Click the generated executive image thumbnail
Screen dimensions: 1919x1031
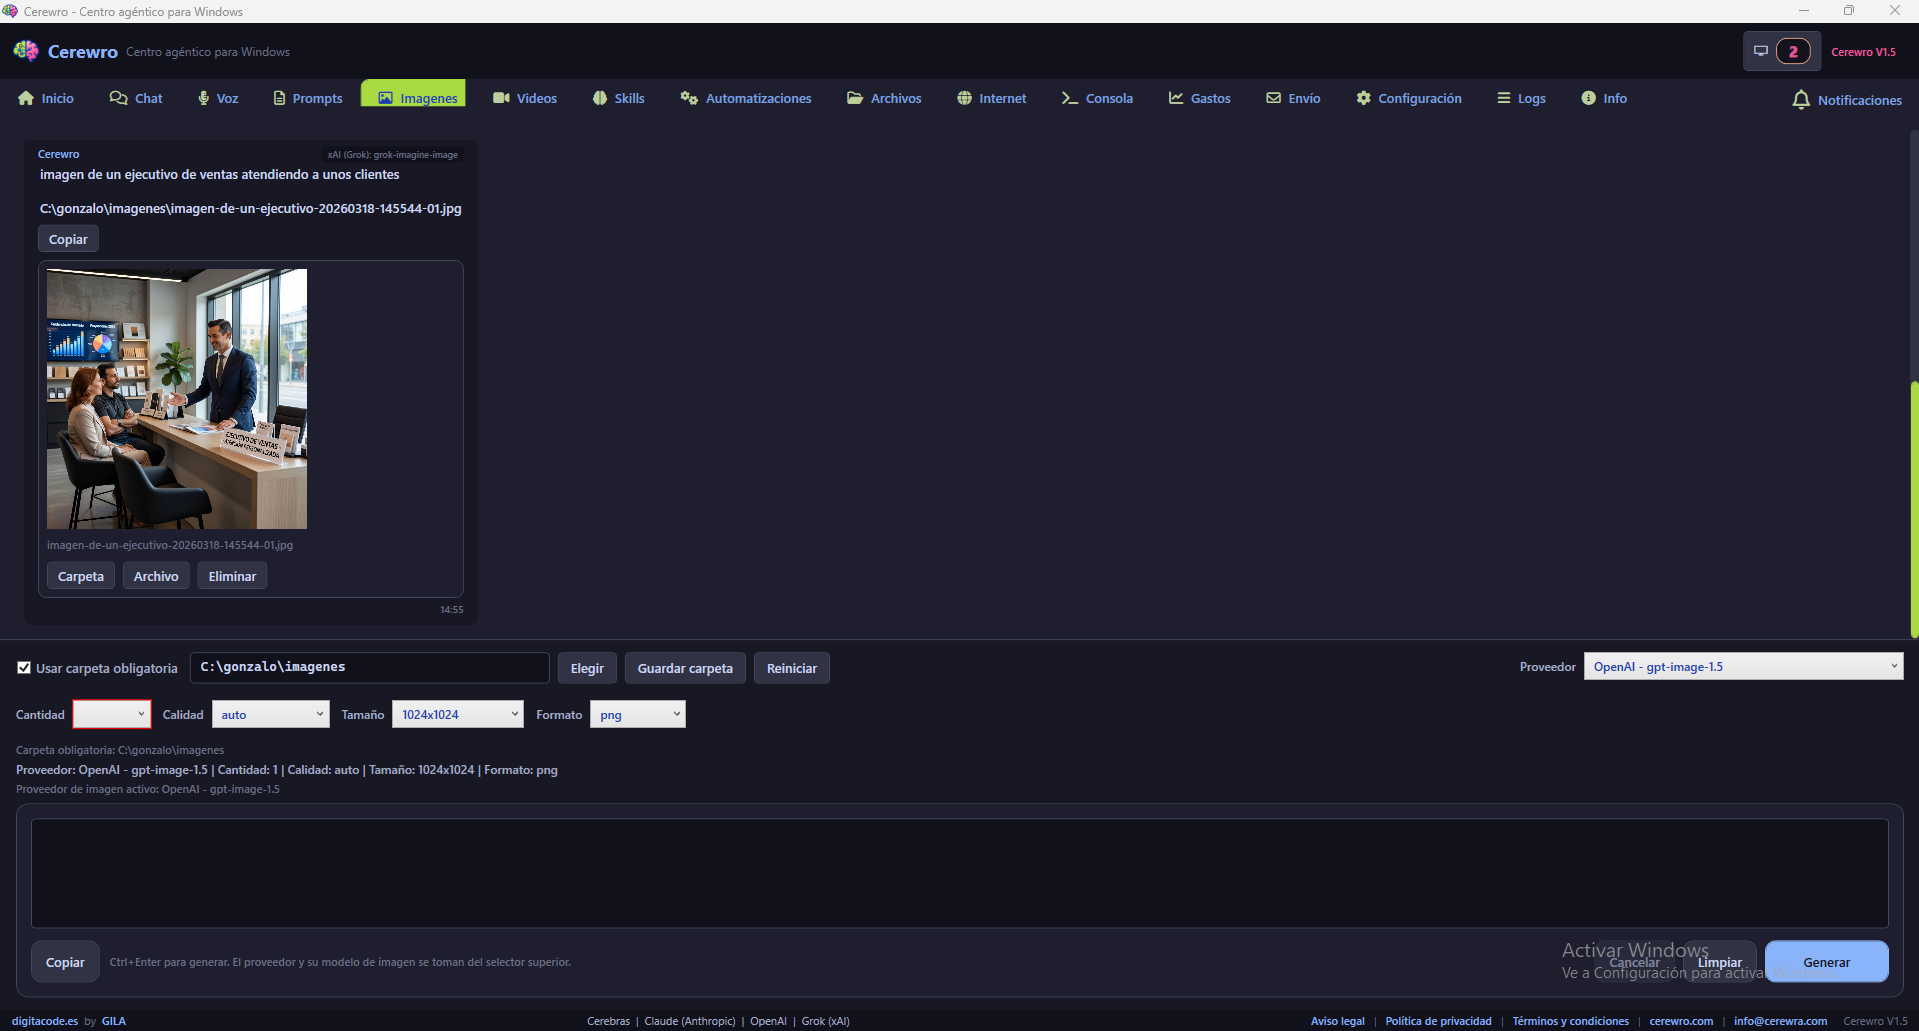coord(177,398)
